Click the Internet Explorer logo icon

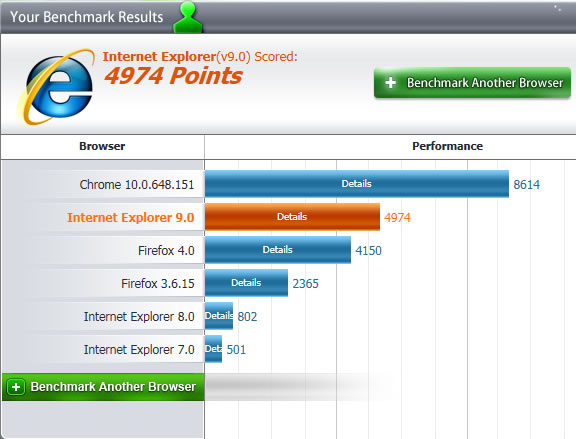coord(56,87)
